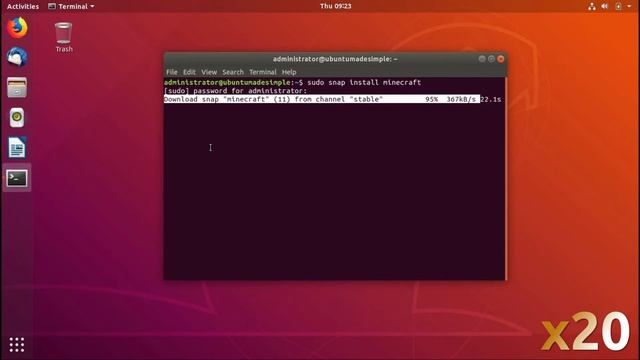Open the Edit menu
The image size is (640, 360).
(189, 72)
